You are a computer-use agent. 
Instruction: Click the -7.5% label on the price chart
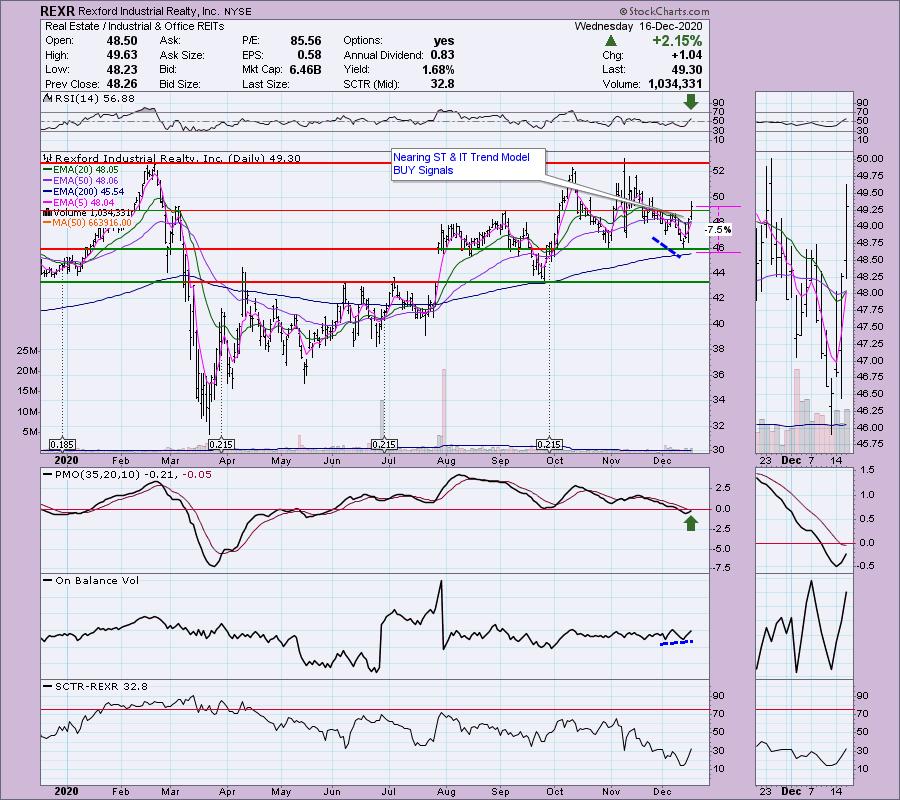718,230
